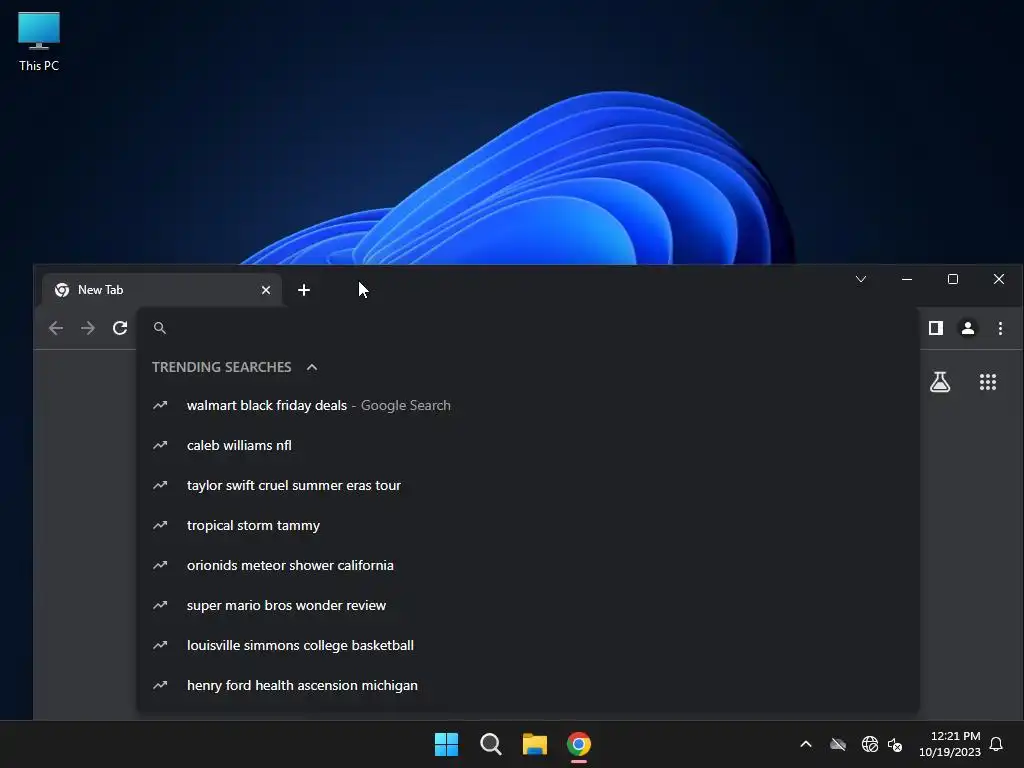Open notifications bell icon
Image resolution: width=1024 pixels, height=768 pixels.
(996, 744)
